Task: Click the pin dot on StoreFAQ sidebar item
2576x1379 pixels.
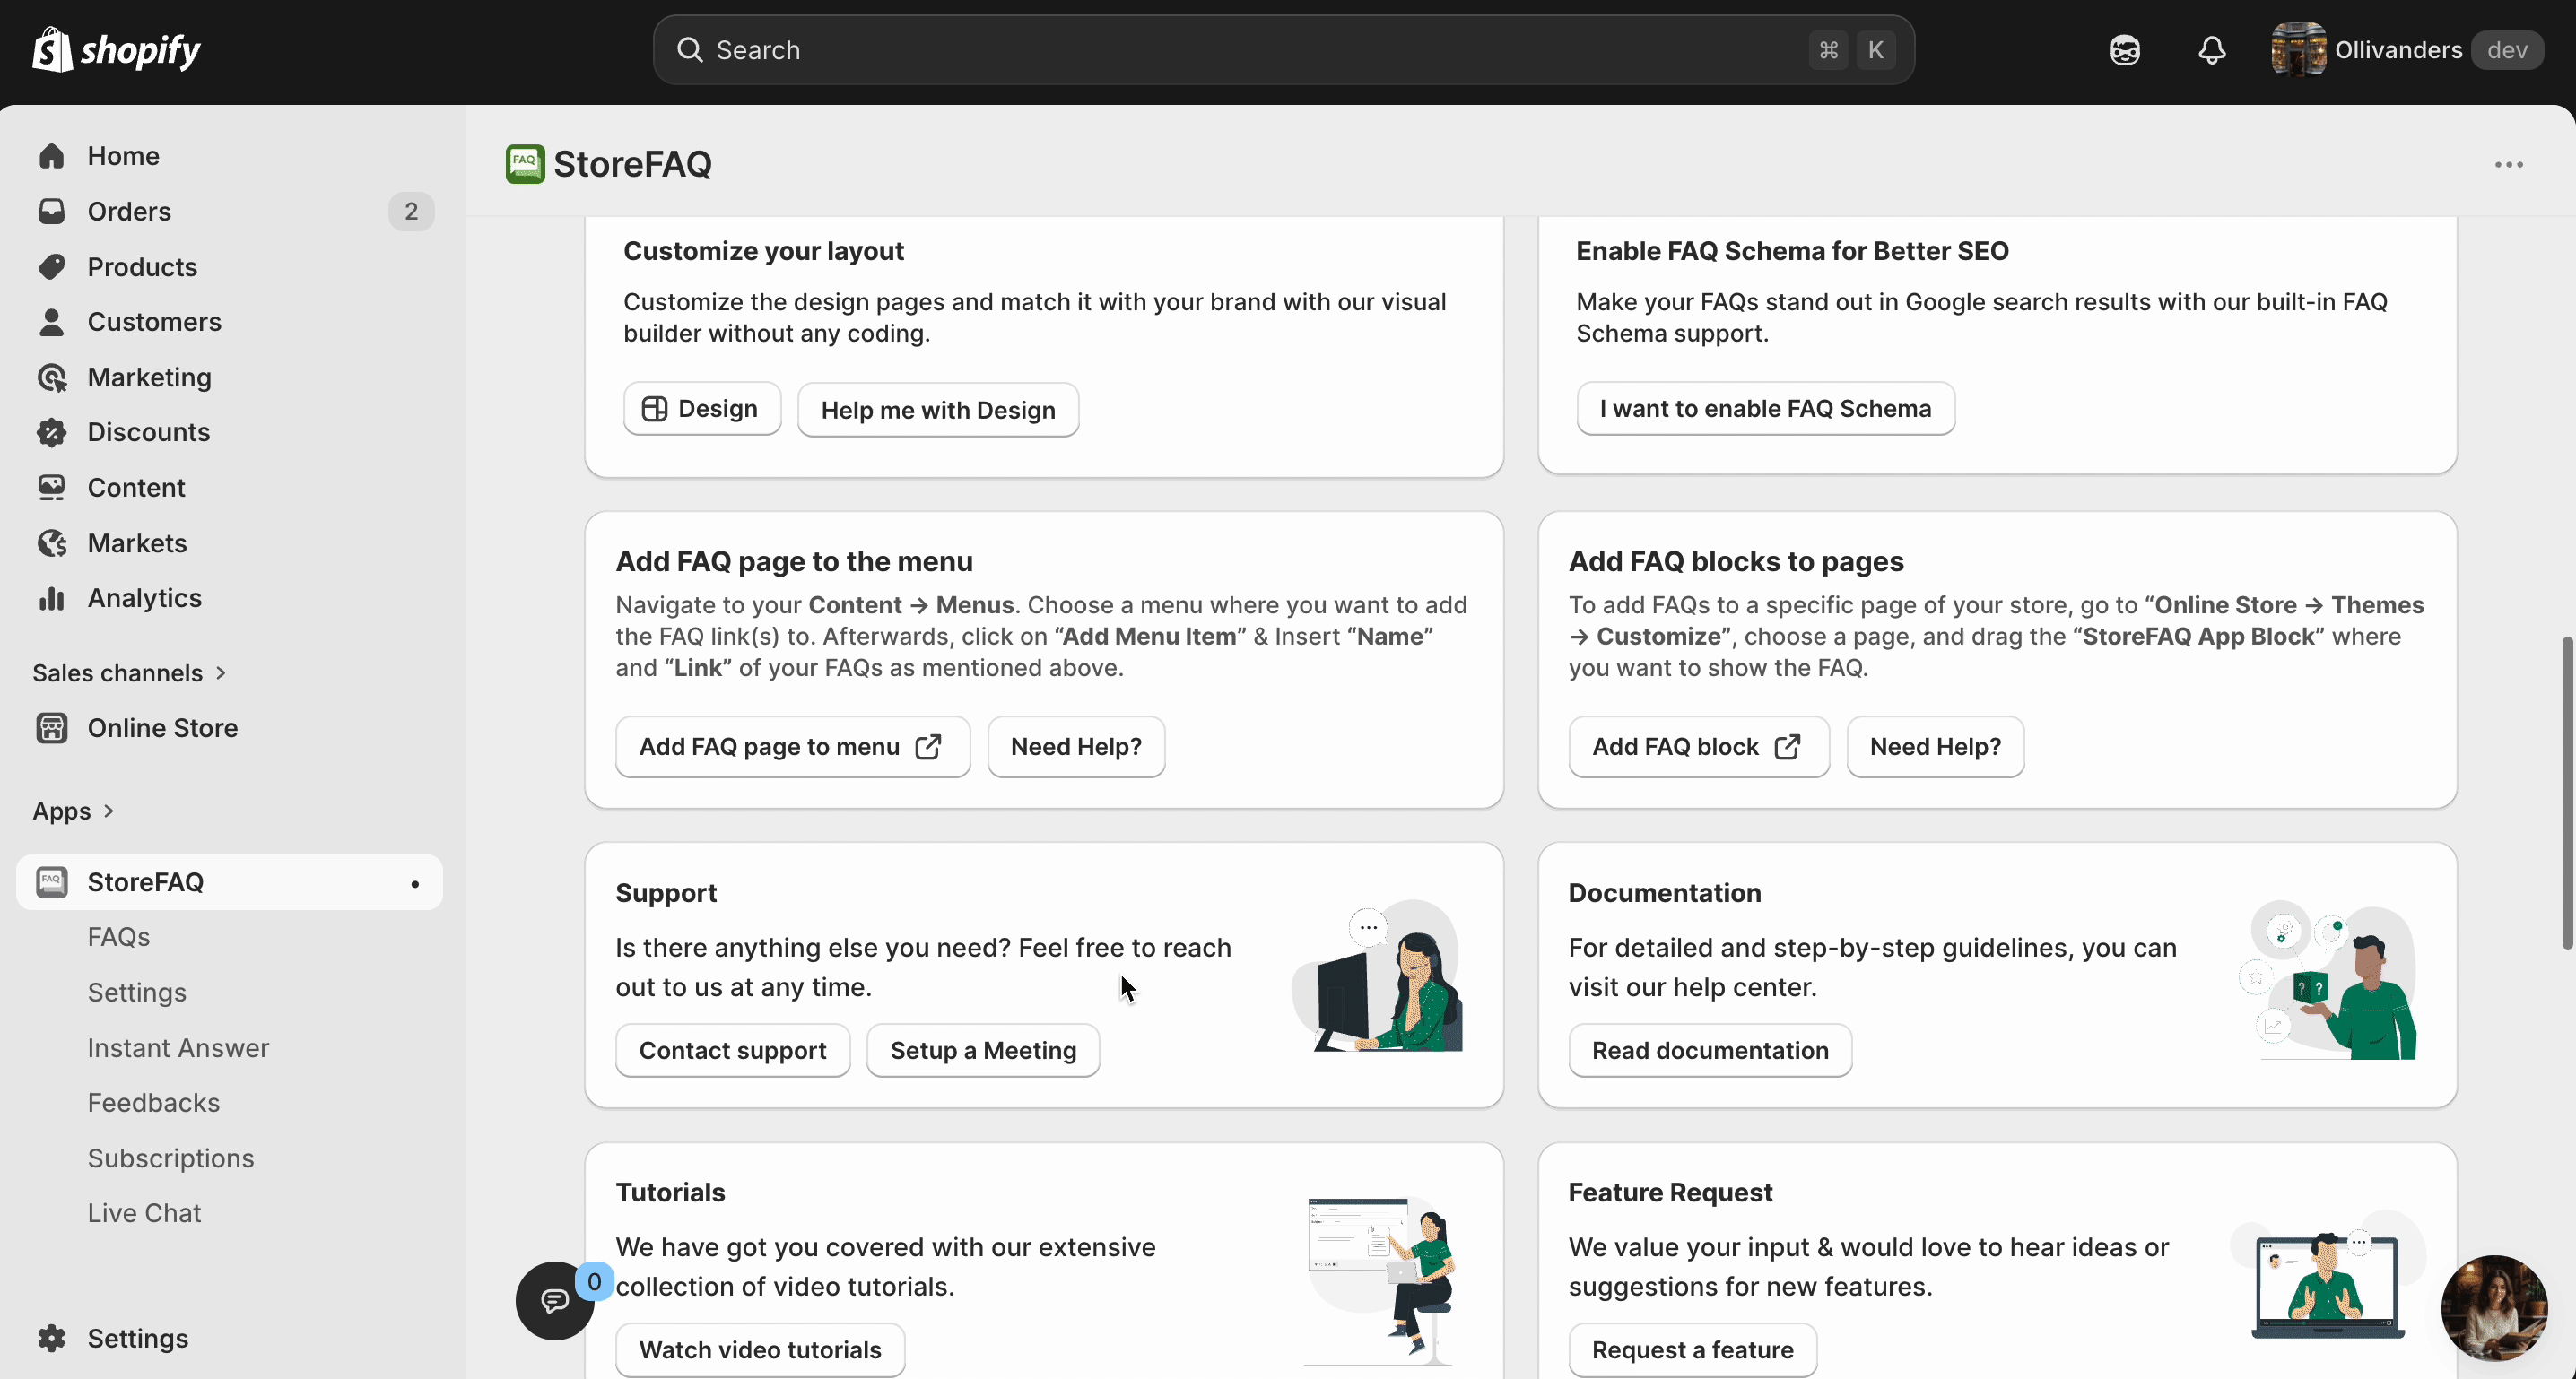Action: point(415,884)
